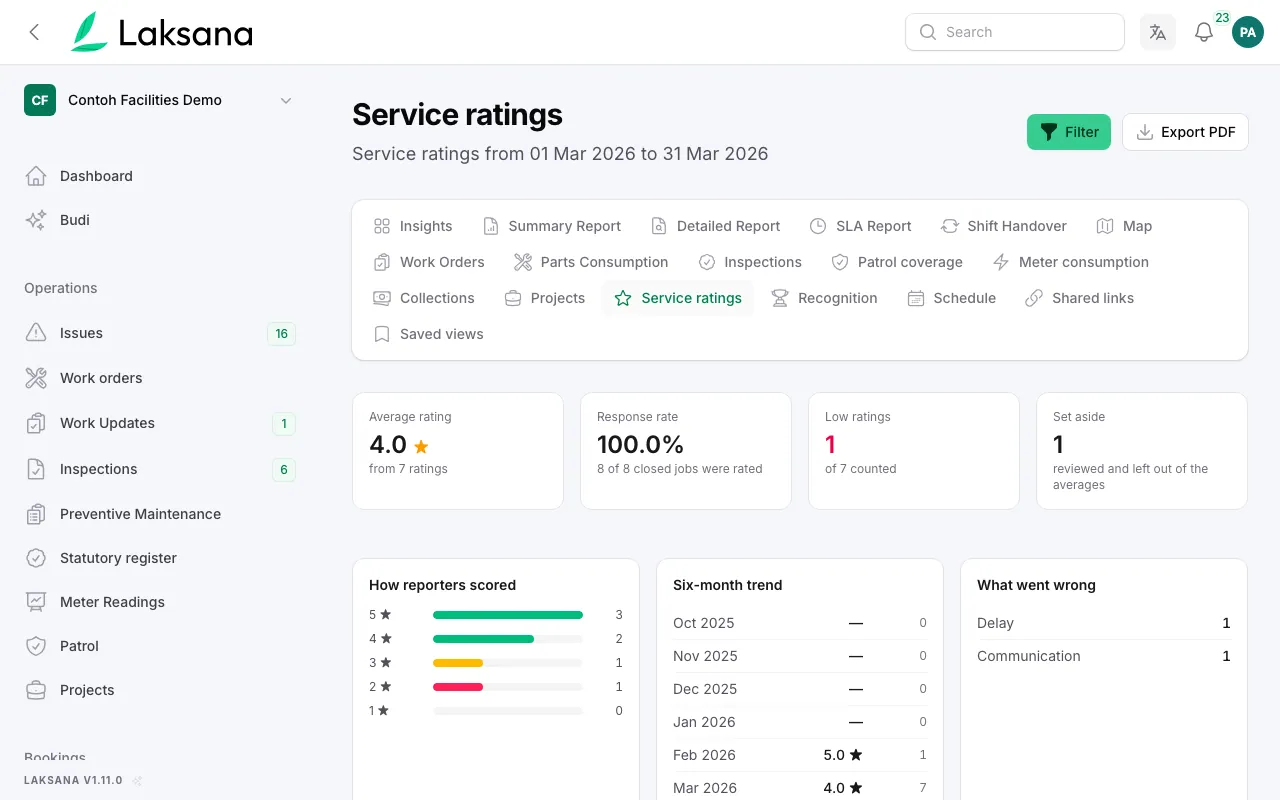Open Meter Readings
This screenshot has width=1280, height=800.
(x=160, y=602)
